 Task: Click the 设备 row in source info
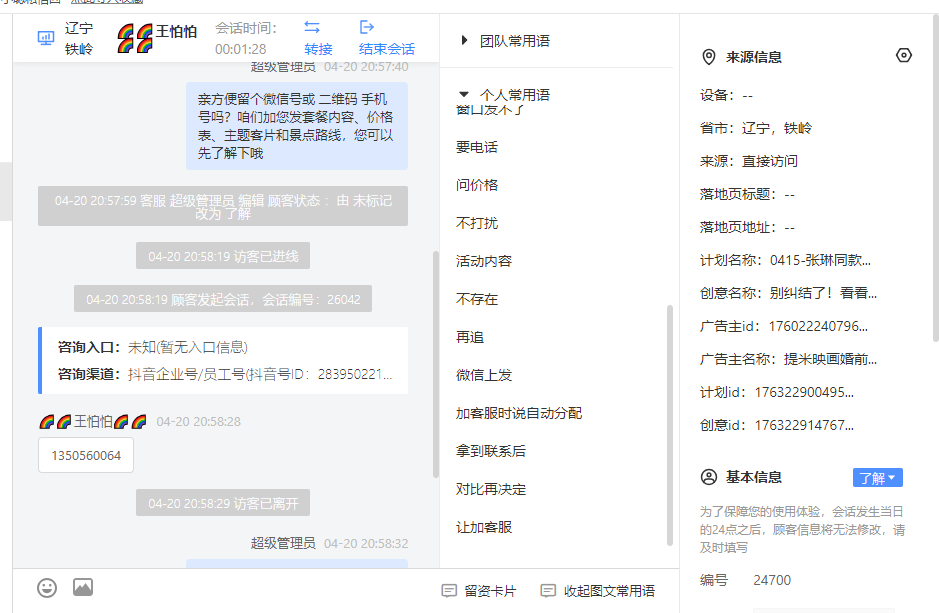point(726,95)
